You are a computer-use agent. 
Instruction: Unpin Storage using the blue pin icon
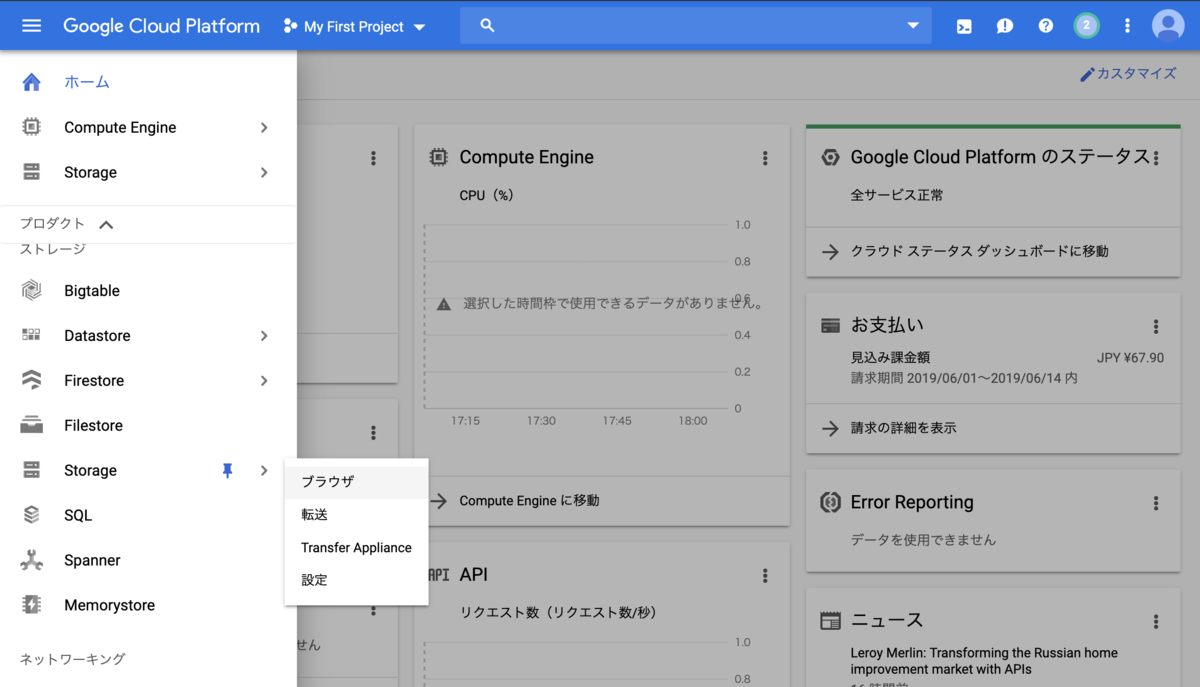tap(228, 470)
